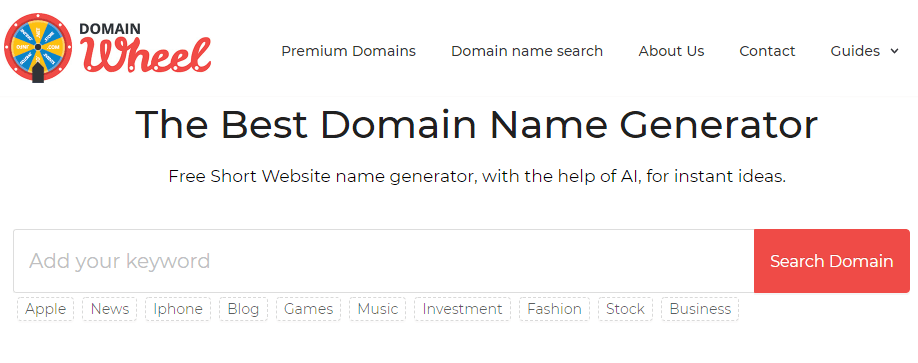Click the Domain Wheel spinning wheel logo
918x363 pixels.
(37, 48)
